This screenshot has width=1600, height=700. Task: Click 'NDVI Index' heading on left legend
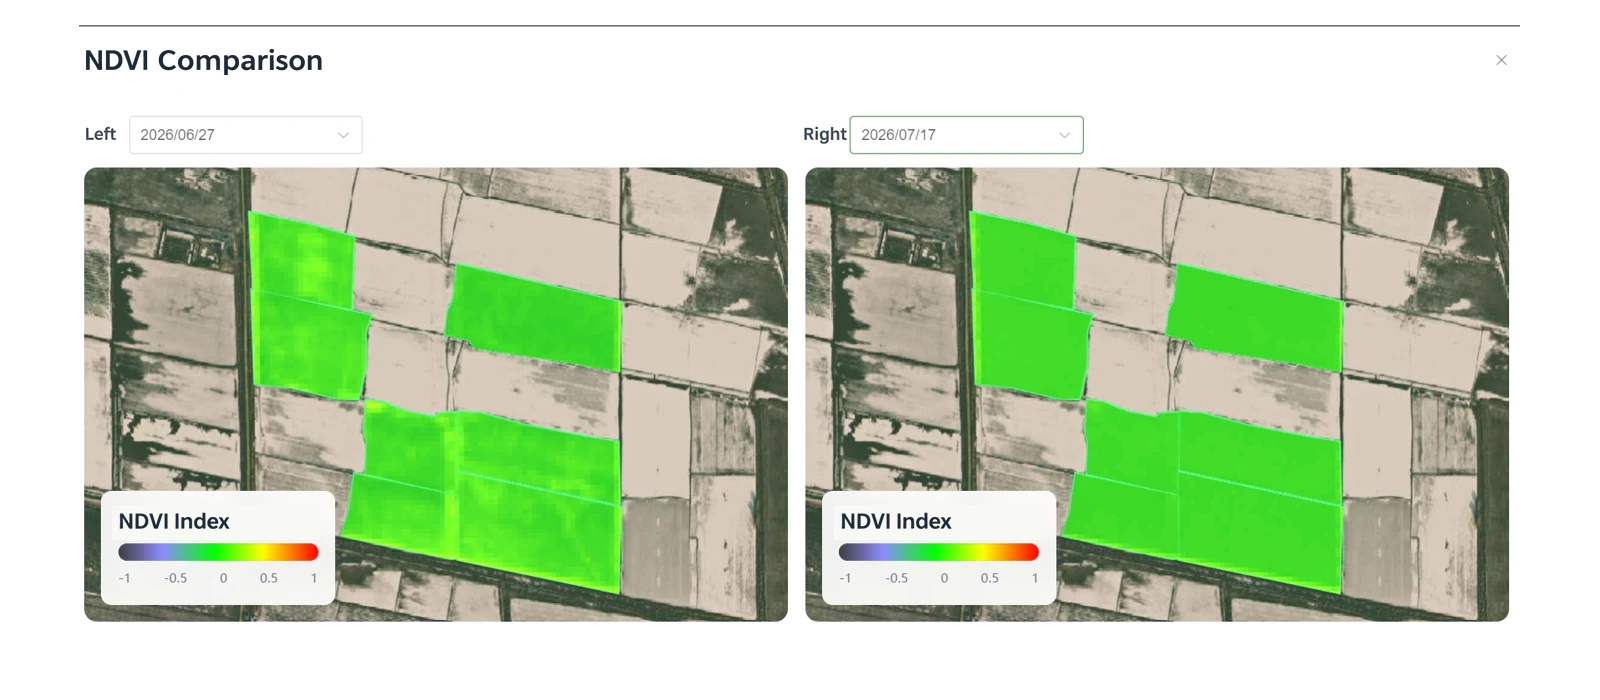[174, 521]
